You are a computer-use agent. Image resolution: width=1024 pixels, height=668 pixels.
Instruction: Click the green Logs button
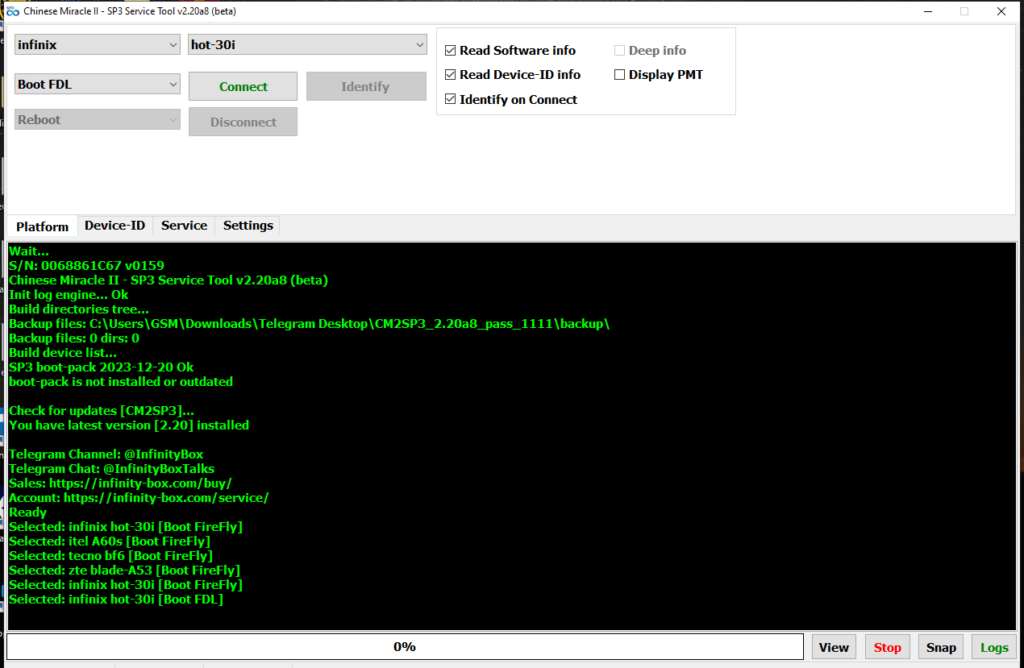tap(994, 647)
